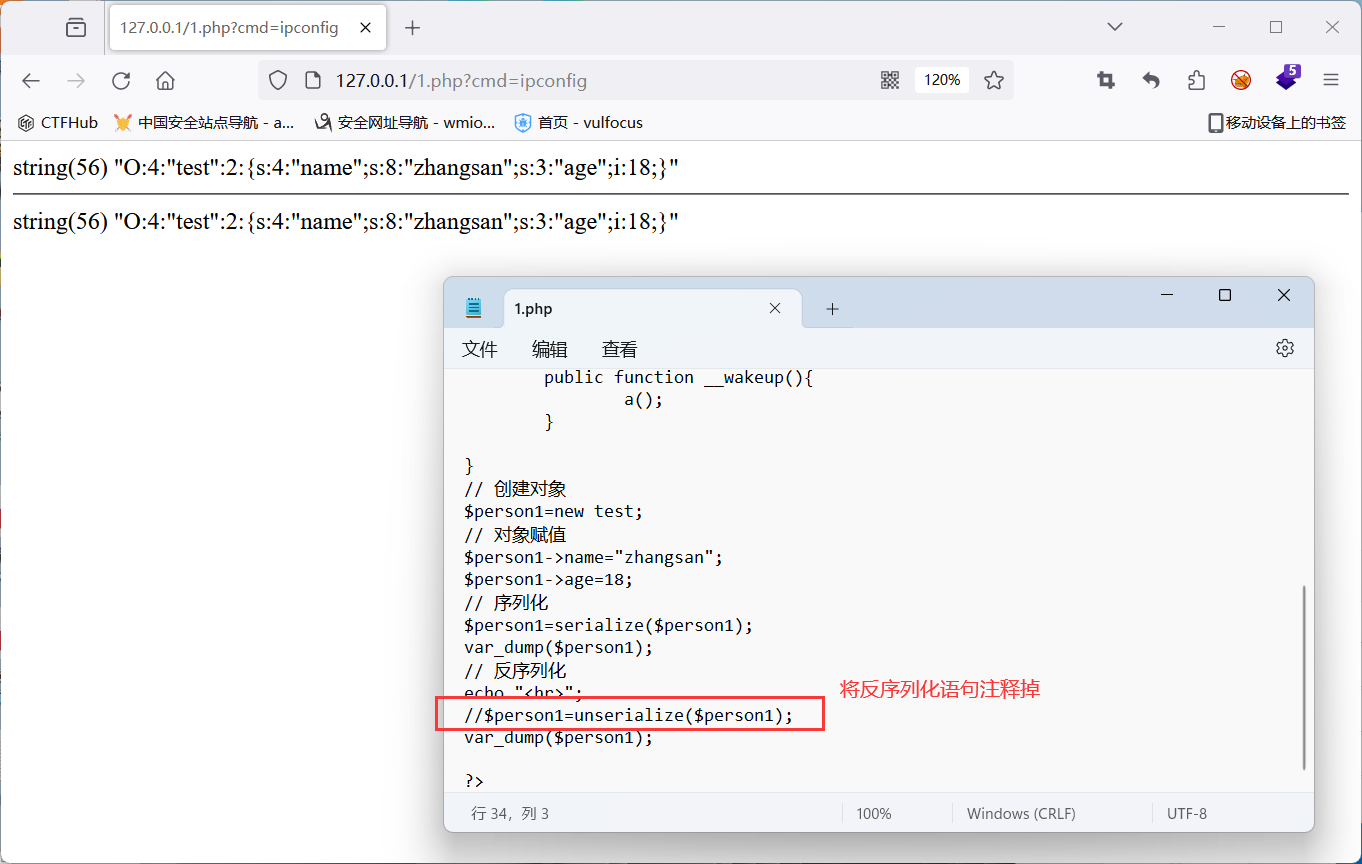Open 移动设备上的书签 folder
Viewport: 1362px width, 864px height.
[1277, 123]
